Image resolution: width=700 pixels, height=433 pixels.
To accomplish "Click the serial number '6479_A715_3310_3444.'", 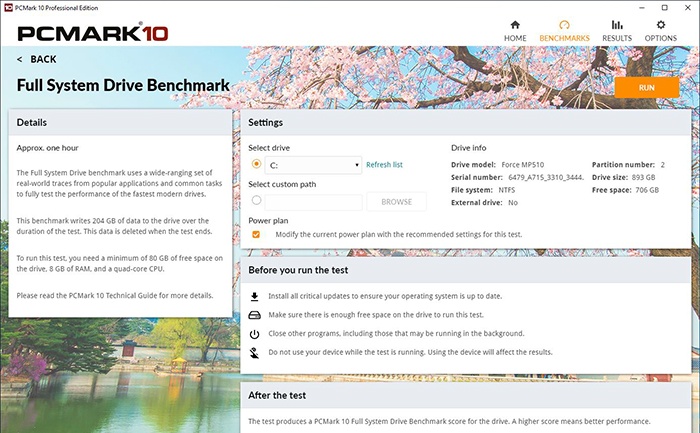I will 546,177.
